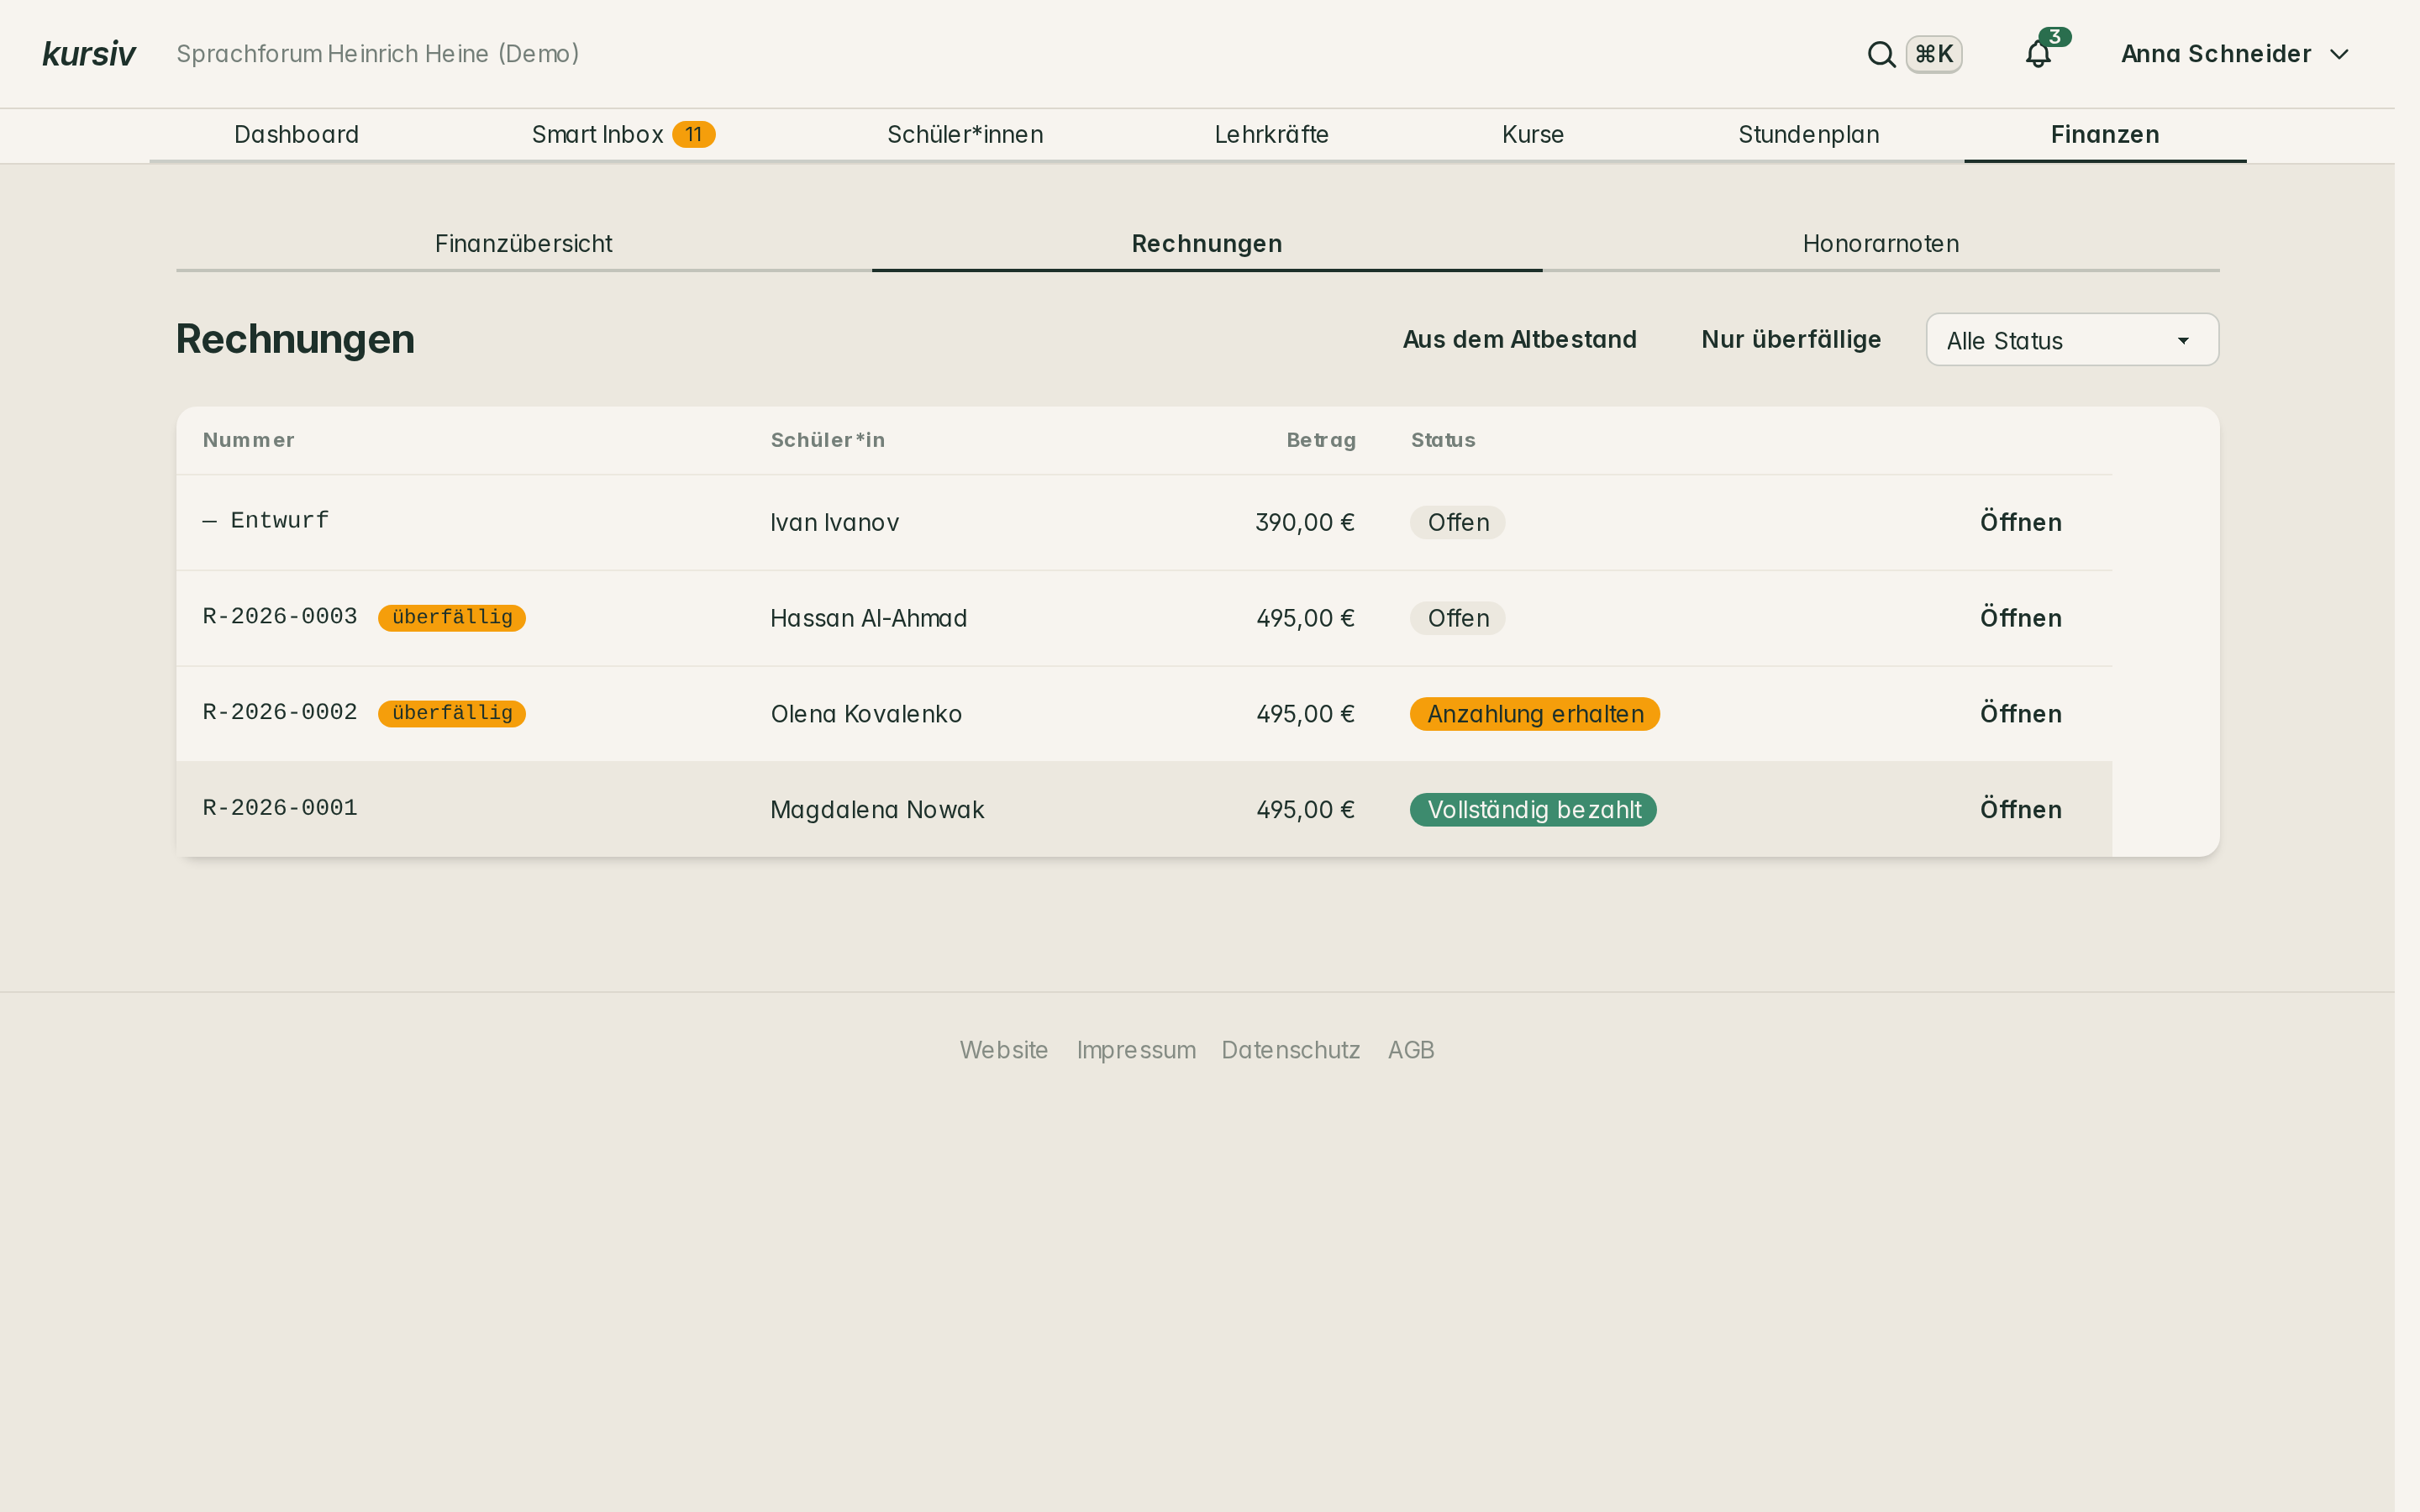Click the kursiv logo
The height and width of the screenshot is (1512, 2420).
(89, 54)
